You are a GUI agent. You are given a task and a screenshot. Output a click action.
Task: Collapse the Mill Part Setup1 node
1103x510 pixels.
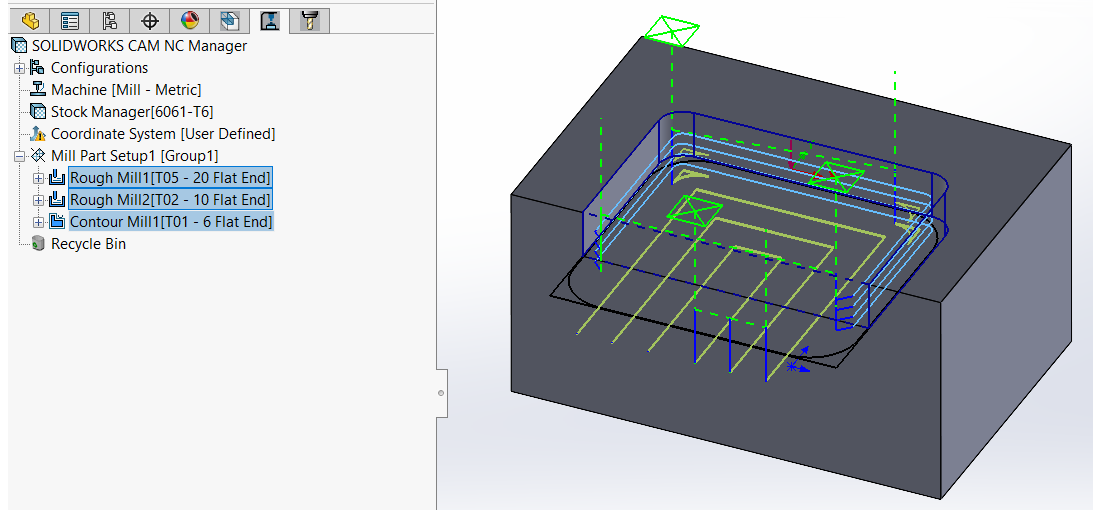tap(19, 156)
